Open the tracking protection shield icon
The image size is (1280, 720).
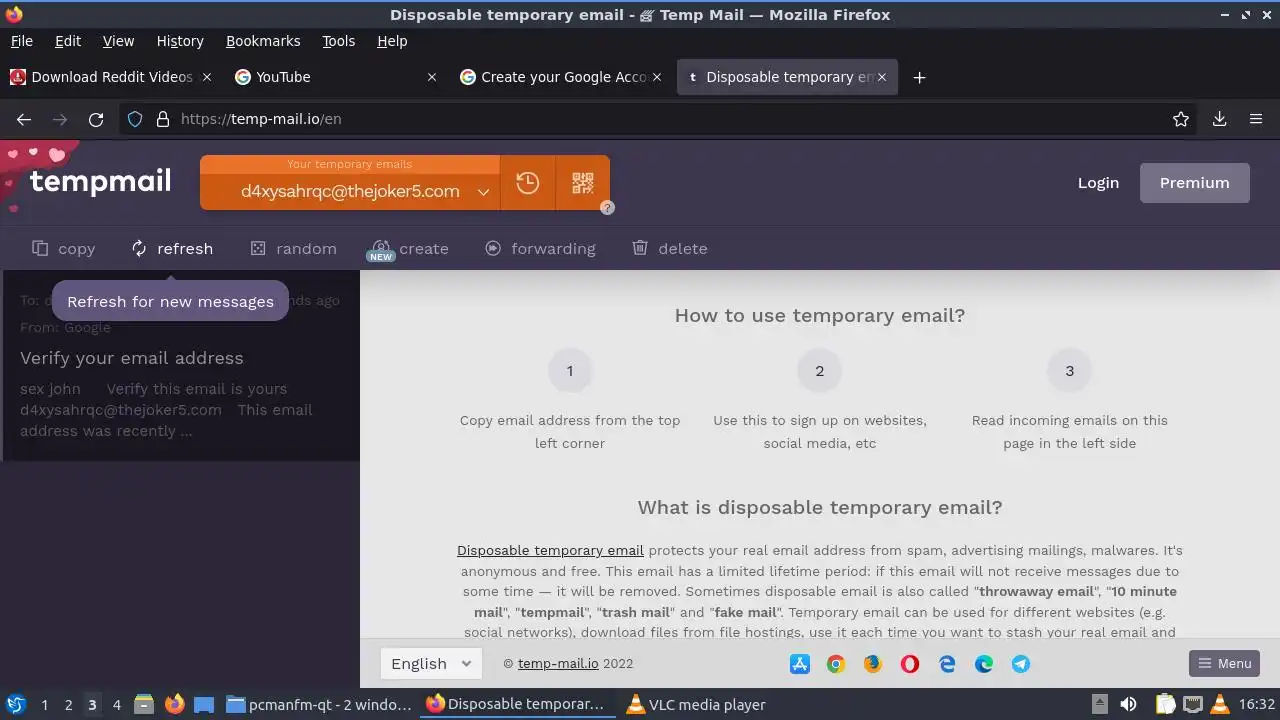135,119
